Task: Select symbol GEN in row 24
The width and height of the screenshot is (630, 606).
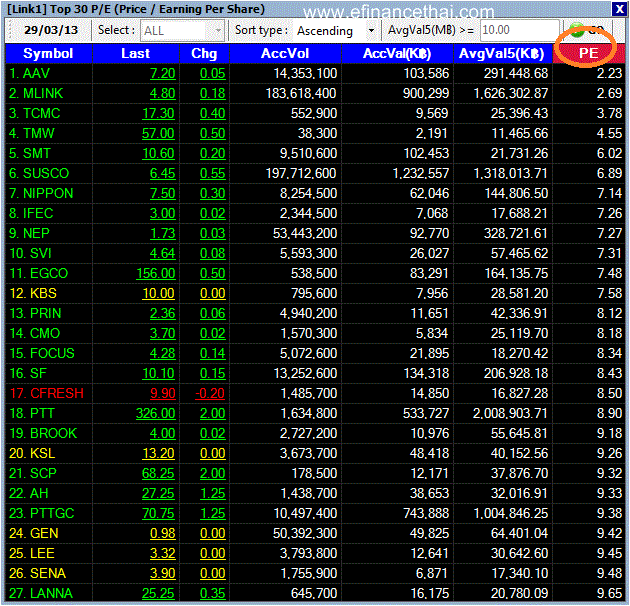Action: point(44,534)
